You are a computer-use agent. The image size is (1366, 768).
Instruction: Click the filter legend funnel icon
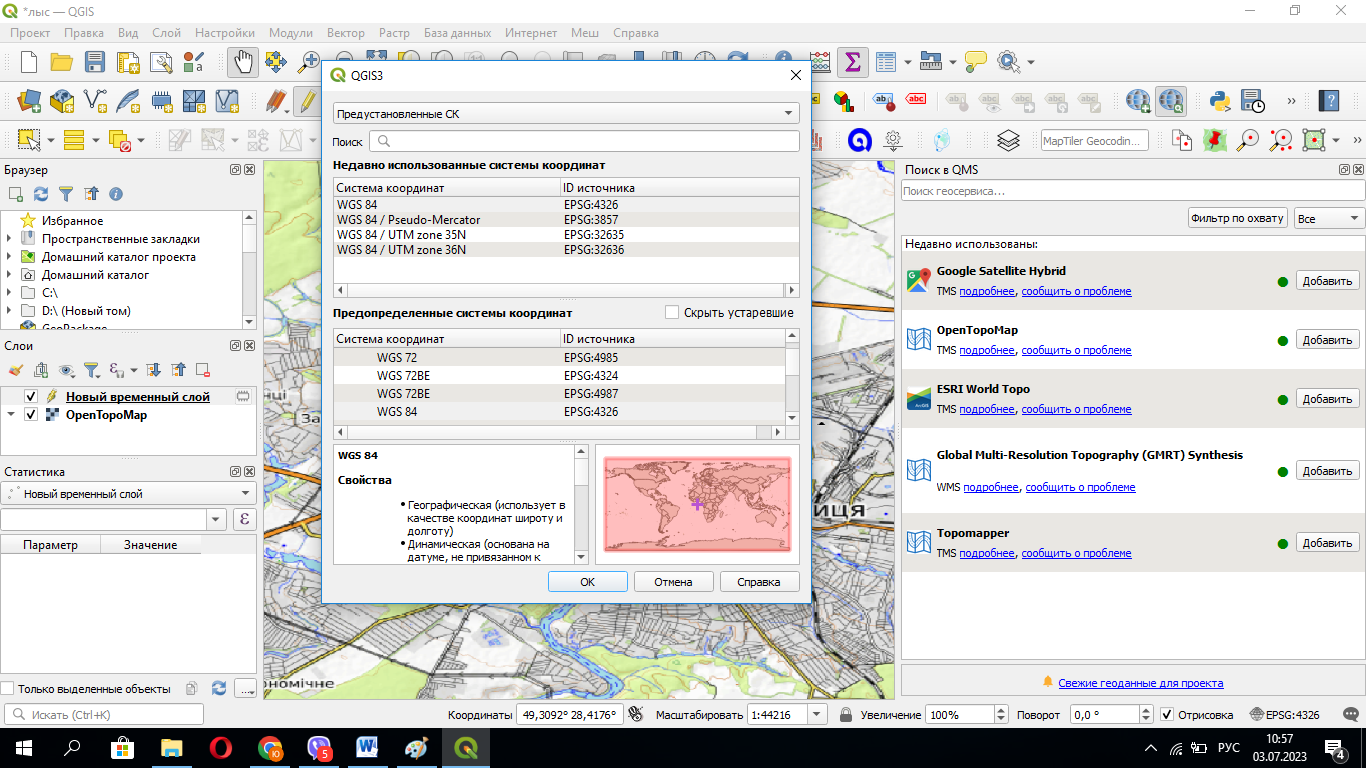pos(91,370)
